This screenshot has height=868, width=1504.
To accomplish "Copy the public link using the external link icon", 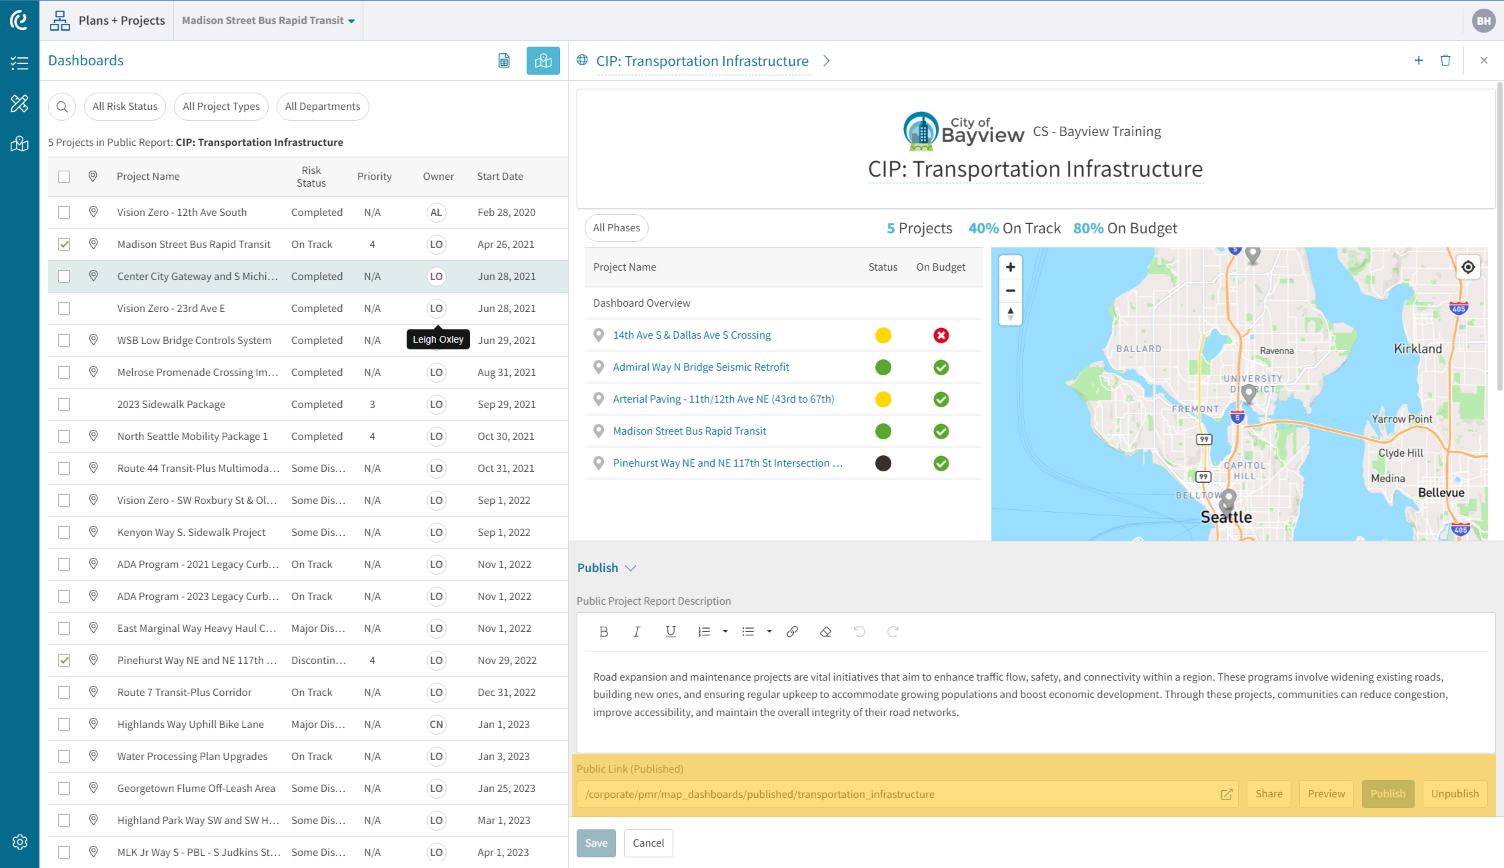I will (x=1226, y=793).
